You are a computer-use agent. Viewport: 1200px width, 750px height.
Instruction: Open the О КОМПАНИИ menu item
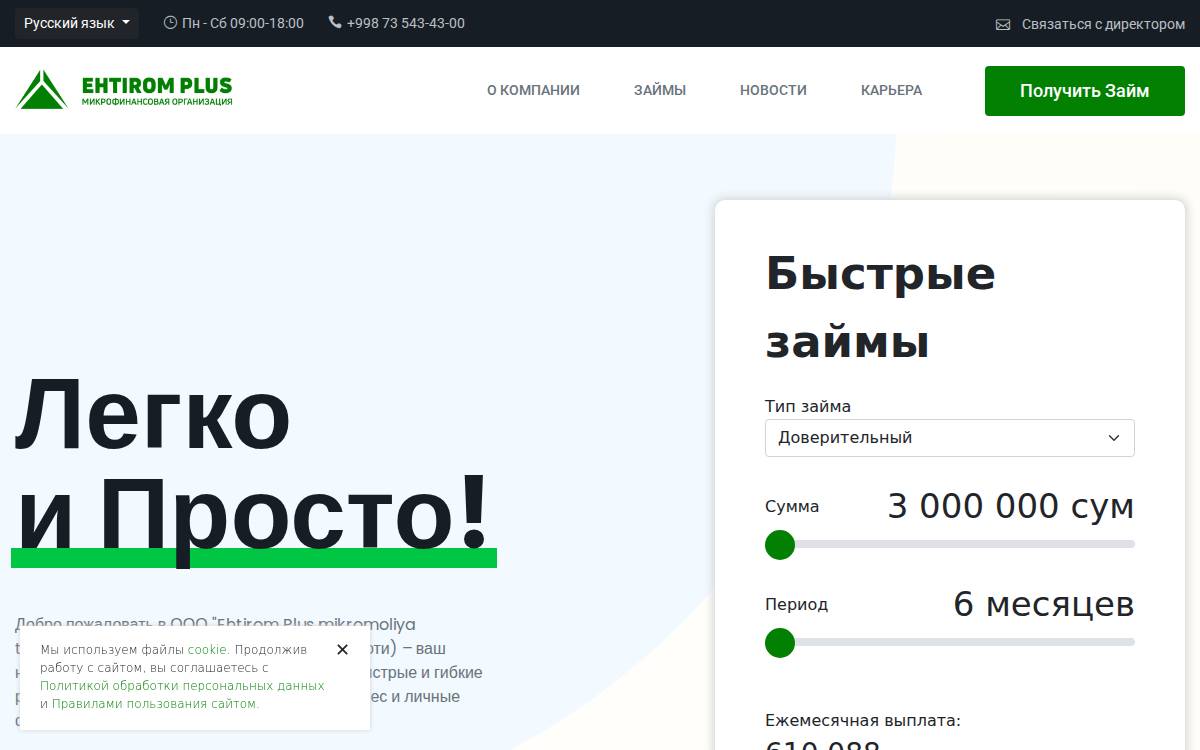533,90
